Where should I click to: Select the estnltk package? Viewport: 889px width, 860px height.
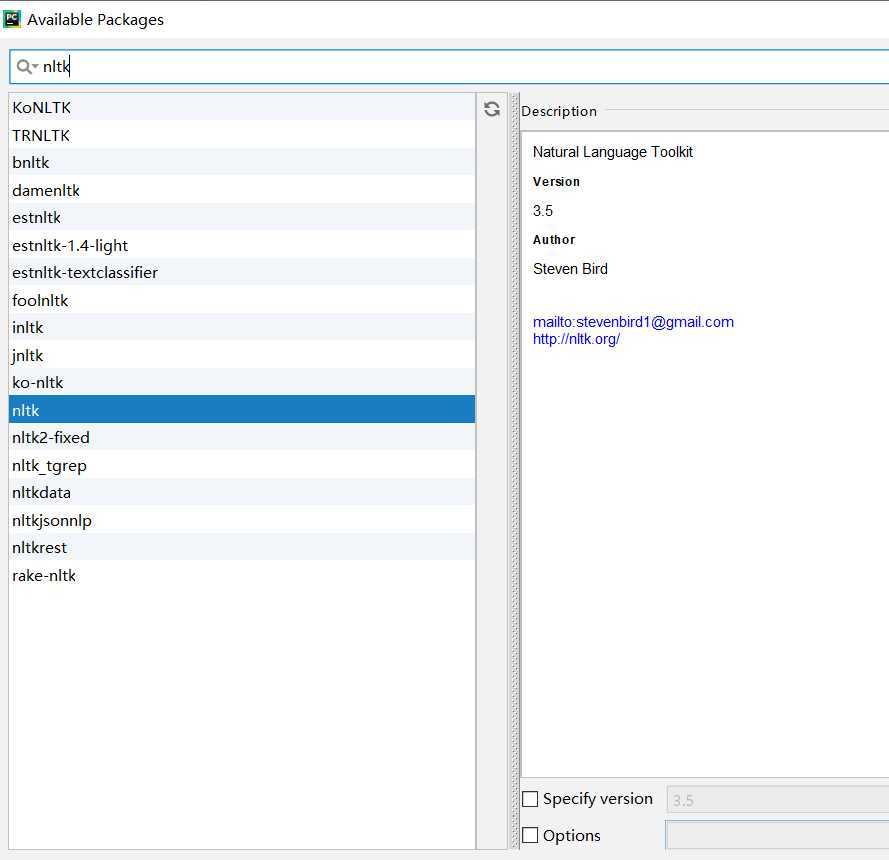click(x=242, y=218)
